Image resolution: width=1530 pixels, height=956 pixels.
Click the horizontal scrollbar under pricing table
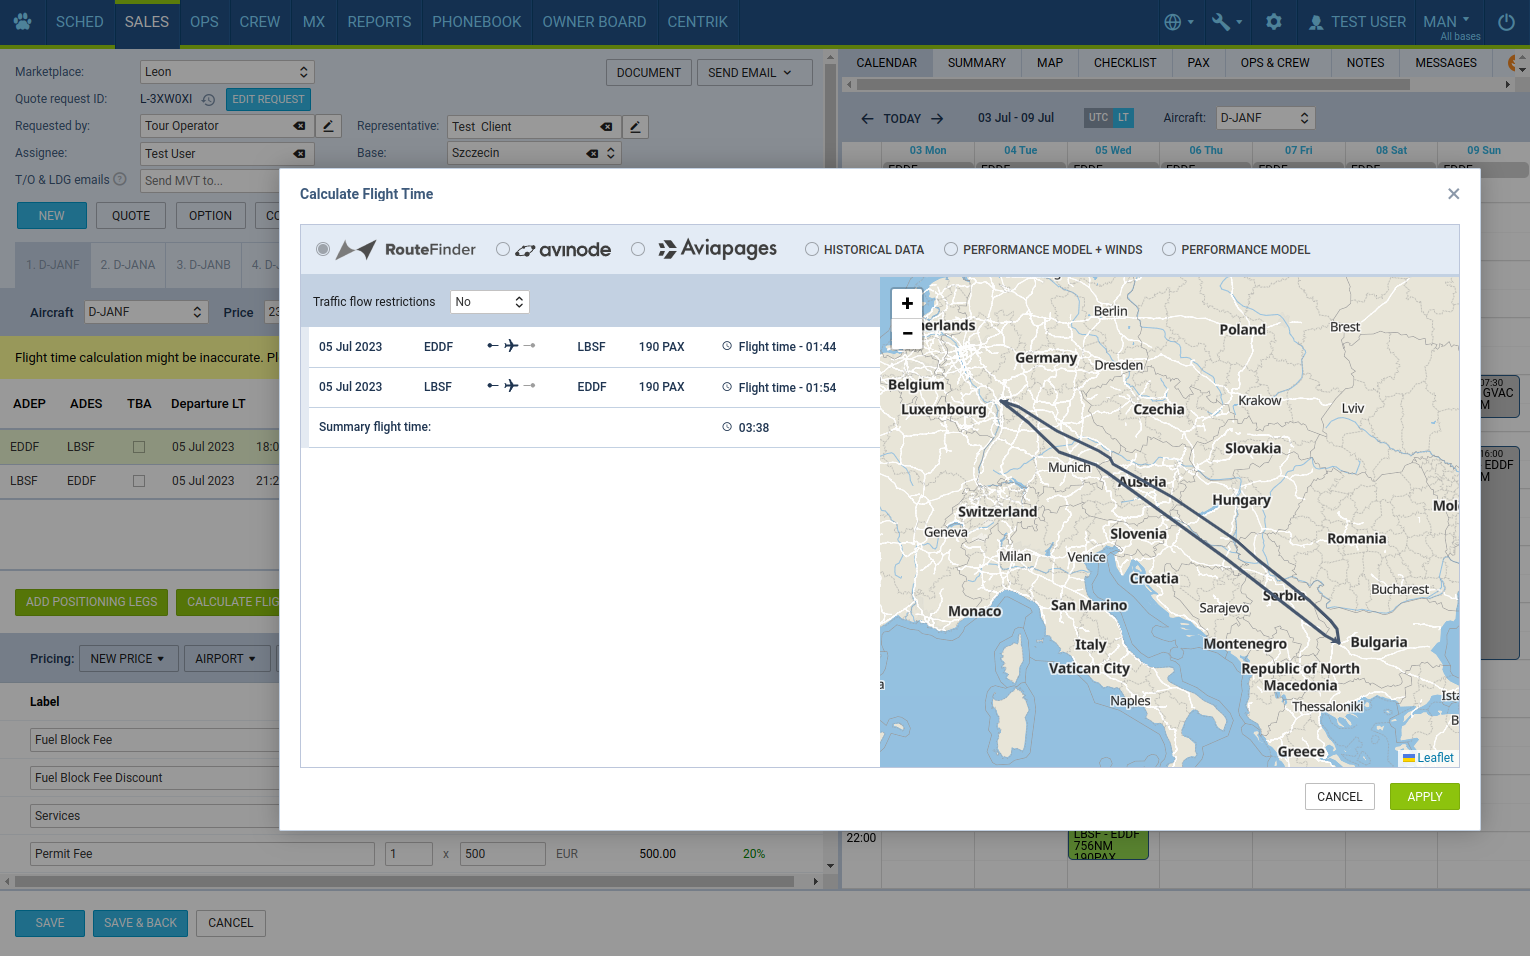tap(404, 882)
